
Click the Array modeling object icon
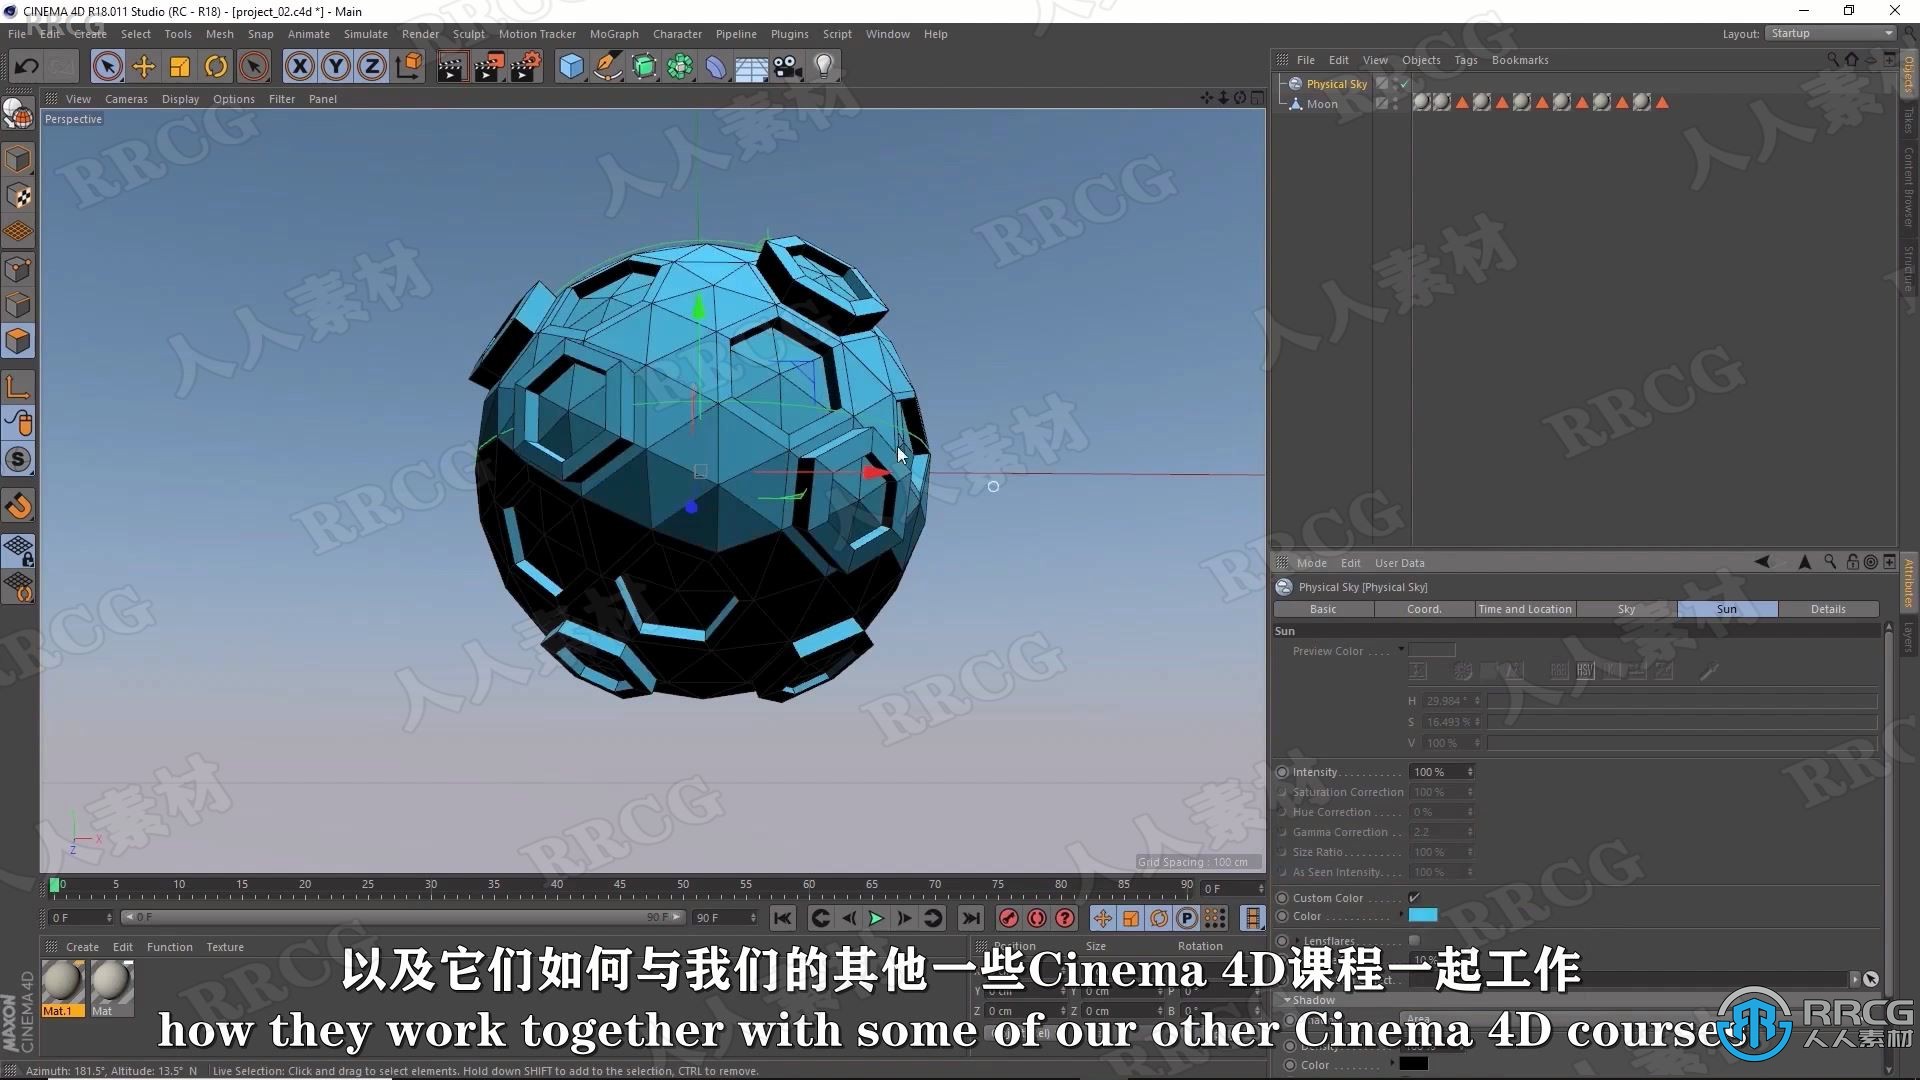pos(680,67)
